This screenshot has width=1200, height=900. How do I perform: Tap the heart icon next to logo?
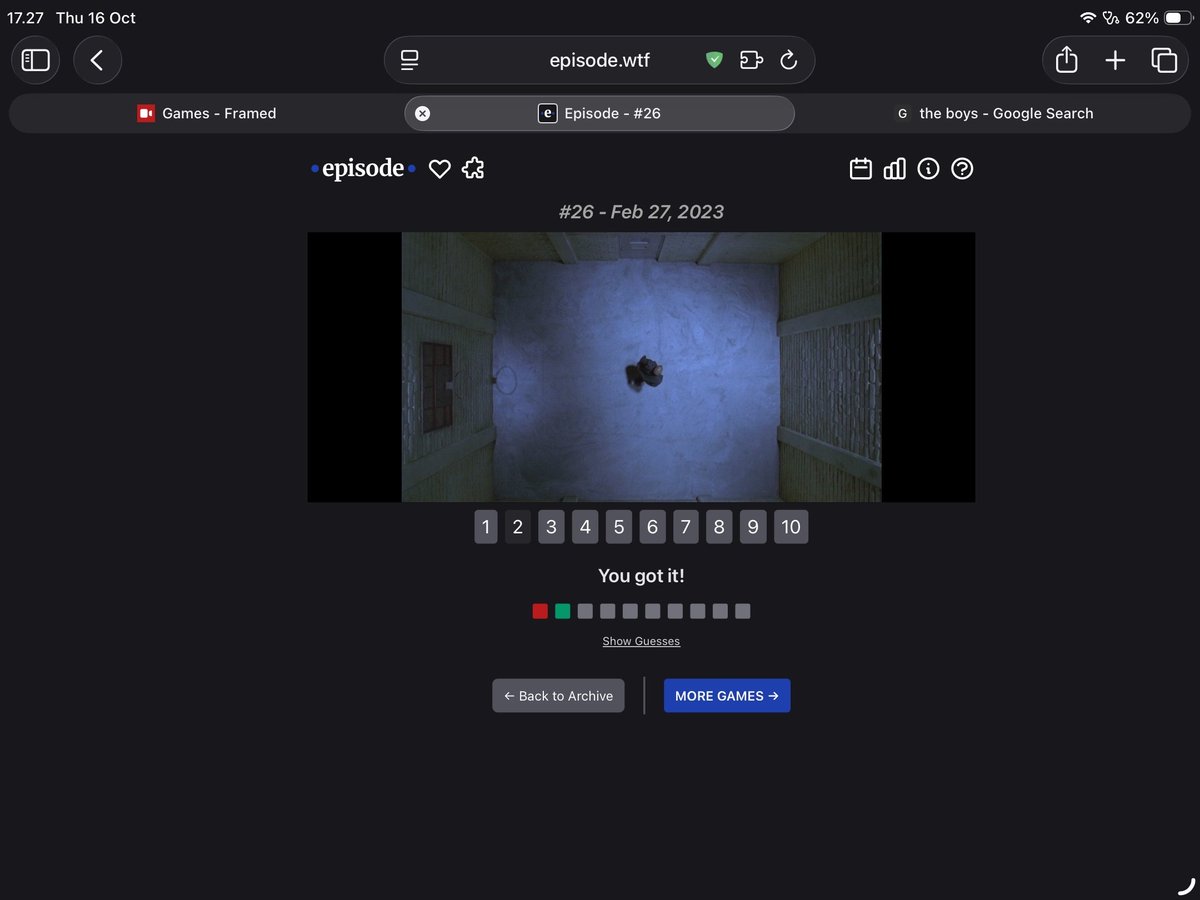(440, 169)
